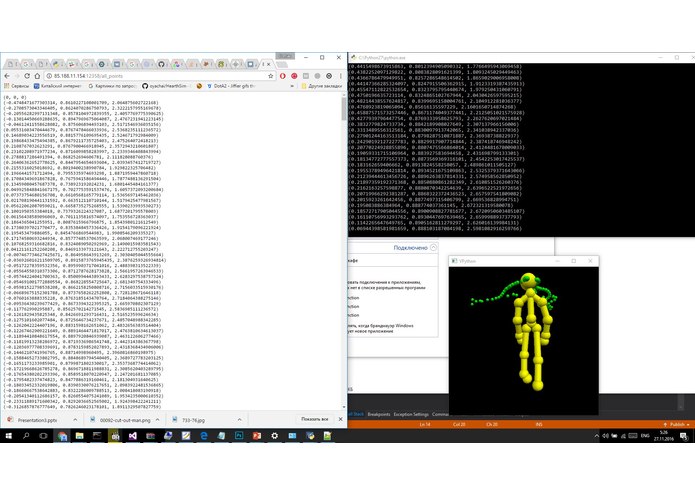
Task: Expand options for 00092-cut-out-man.png download
Action: coord(157,420)
